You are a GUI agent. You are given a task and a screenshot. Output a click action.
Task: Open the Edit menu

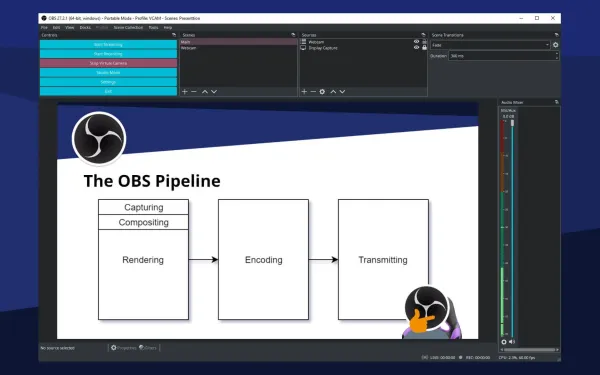click(56, 28)
